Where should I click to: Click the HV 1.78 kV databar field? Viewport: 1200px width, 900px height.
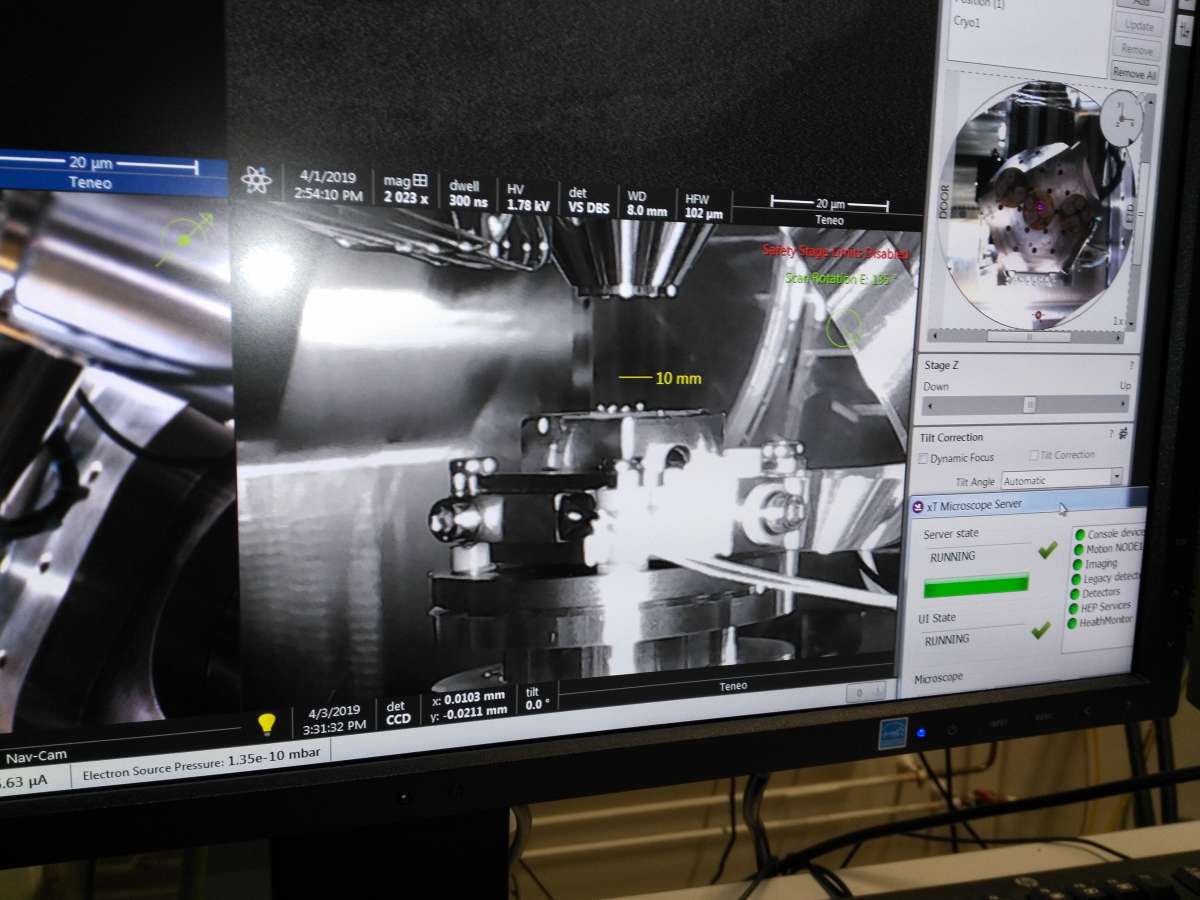[528, 198]
